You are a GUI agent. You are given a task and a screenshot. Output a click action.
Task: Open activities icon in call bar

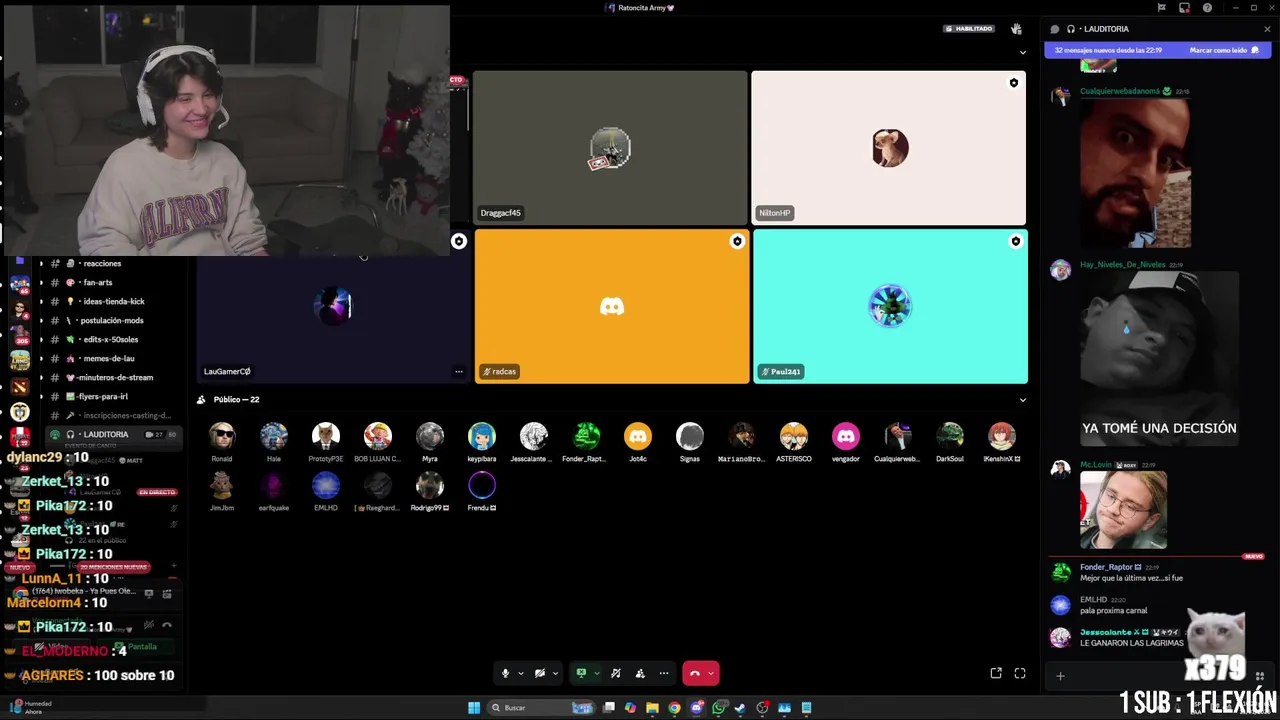pos(640,673)
